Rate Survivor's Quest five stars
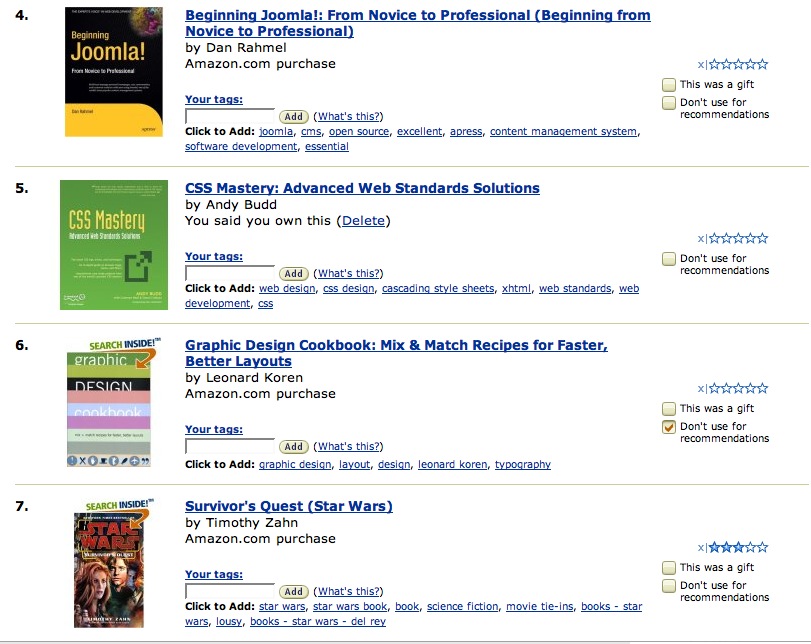The height and width of the screenshot is (644, 811). 762,547
